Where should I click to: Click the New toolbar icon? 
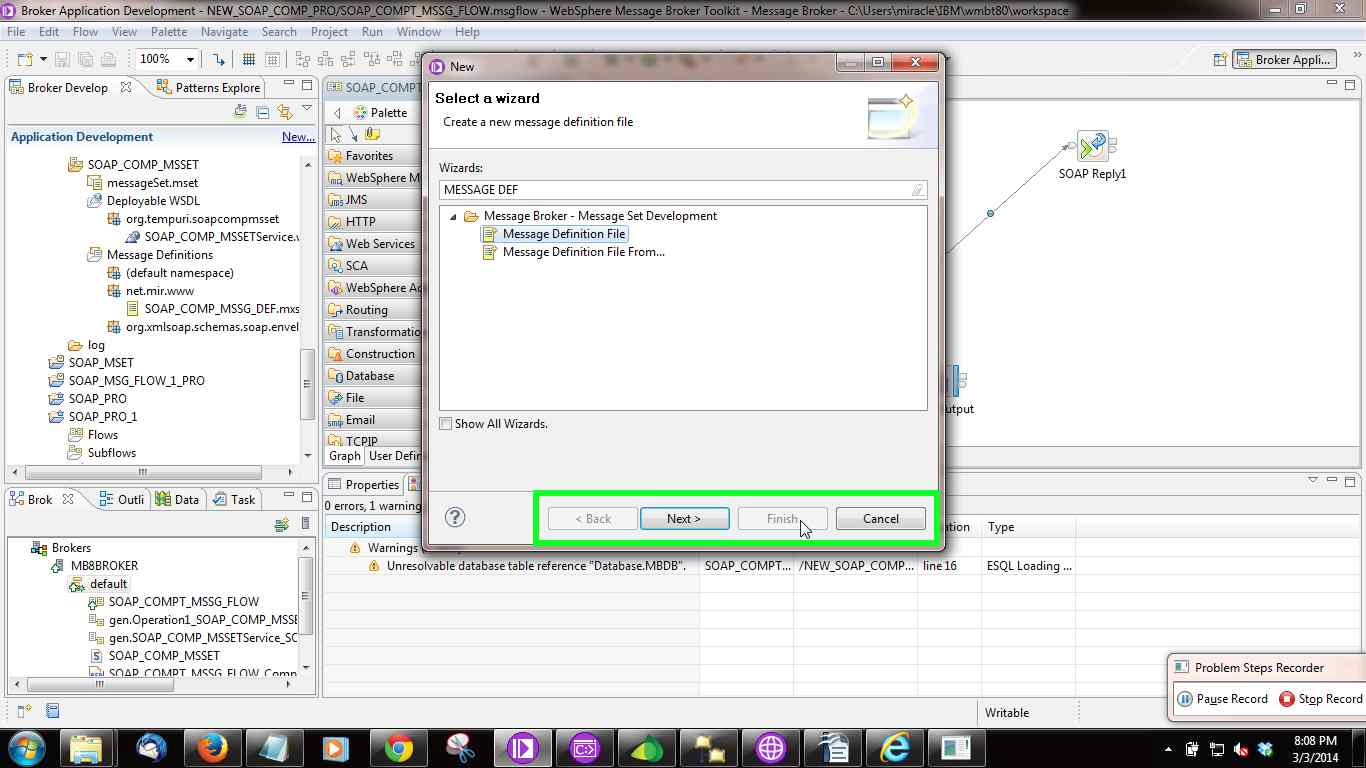tap(25, 59)
